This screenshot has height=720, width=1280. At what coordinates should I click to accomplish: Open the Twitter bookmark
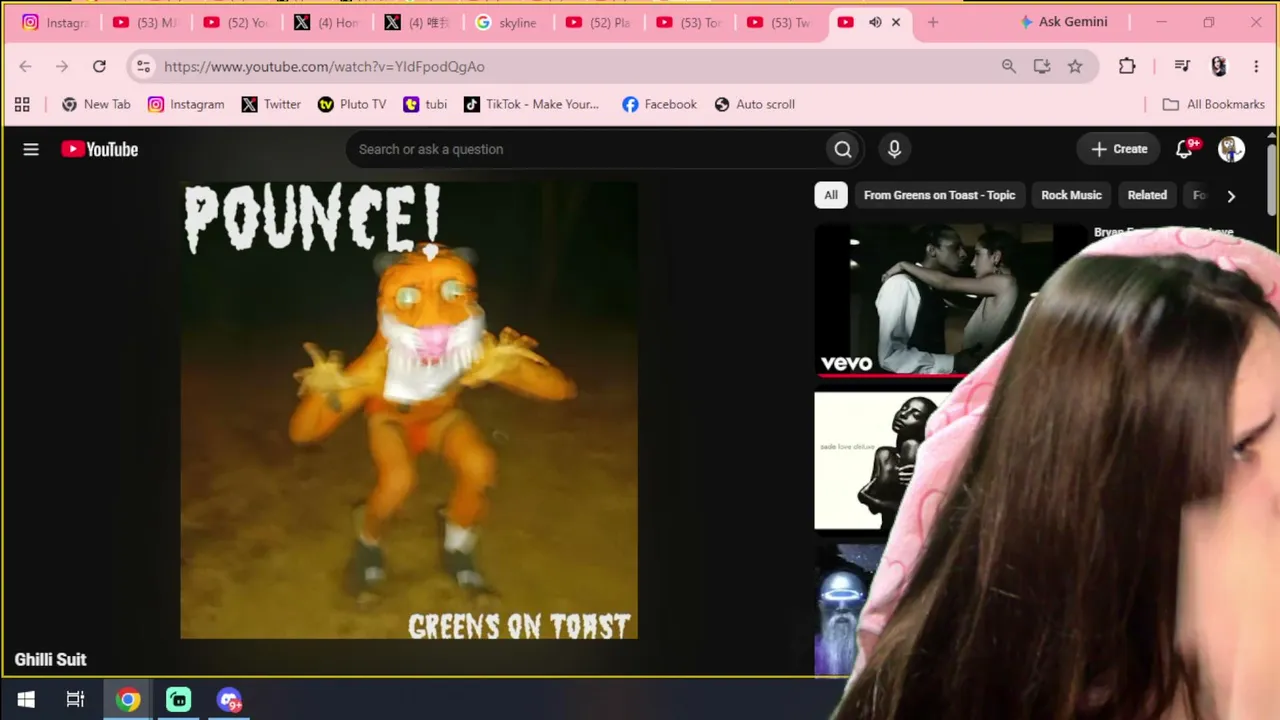[271, 104]
